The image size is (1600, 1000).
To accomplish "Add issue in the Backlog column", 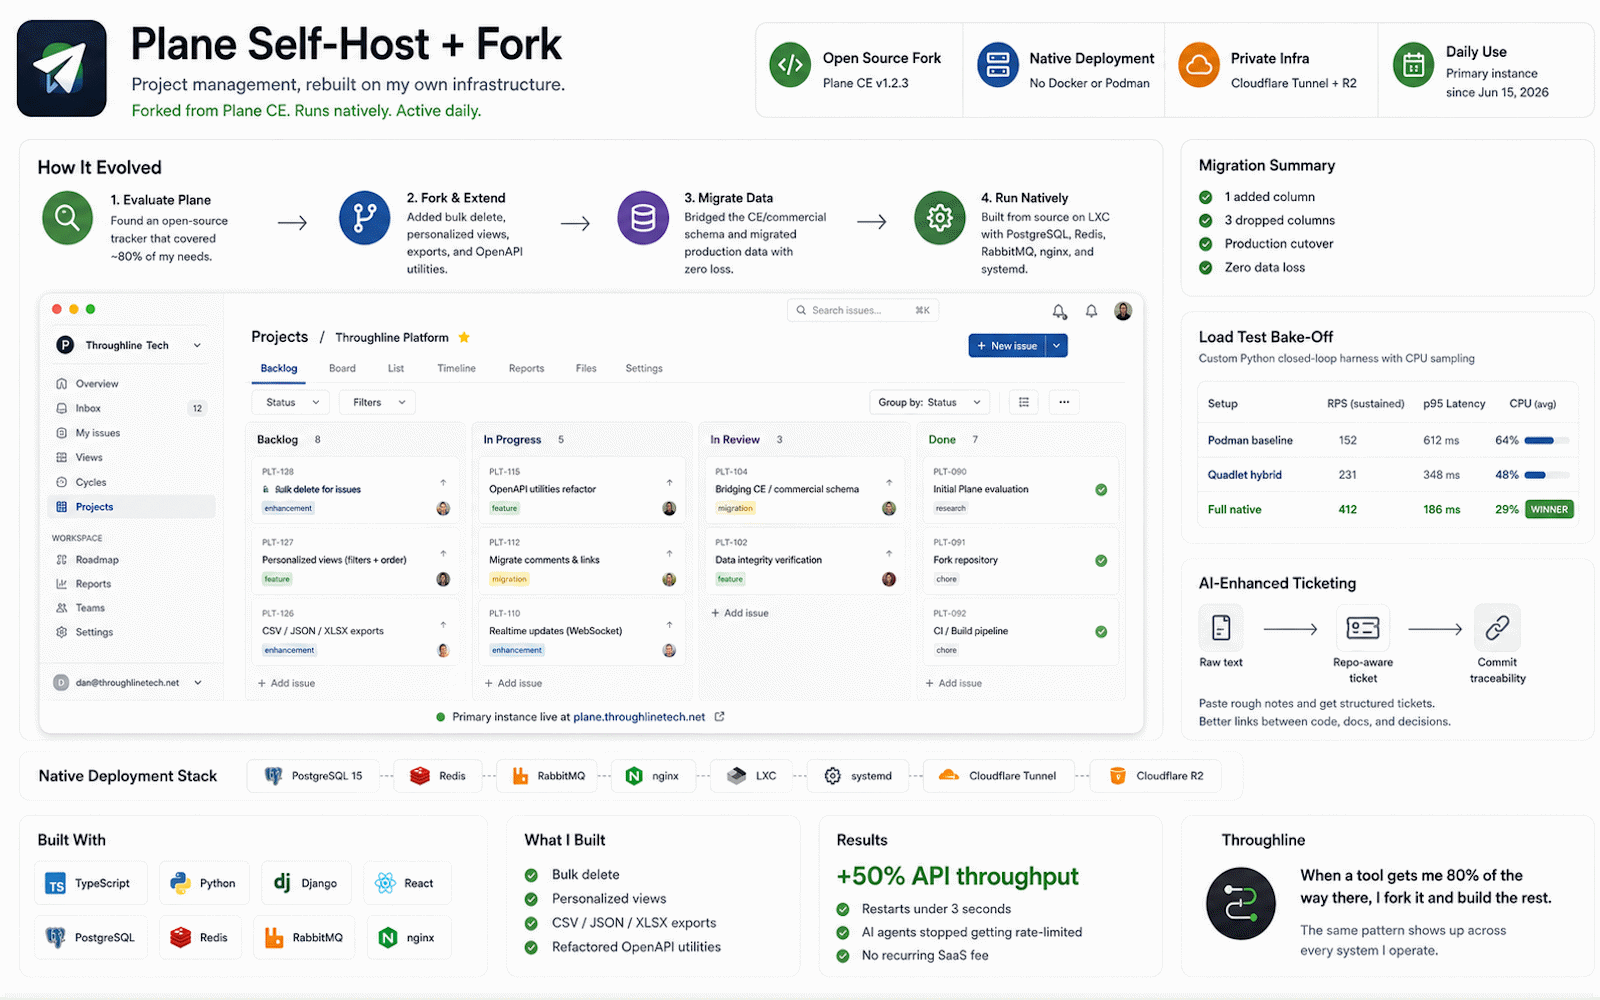I will (286, 683).
